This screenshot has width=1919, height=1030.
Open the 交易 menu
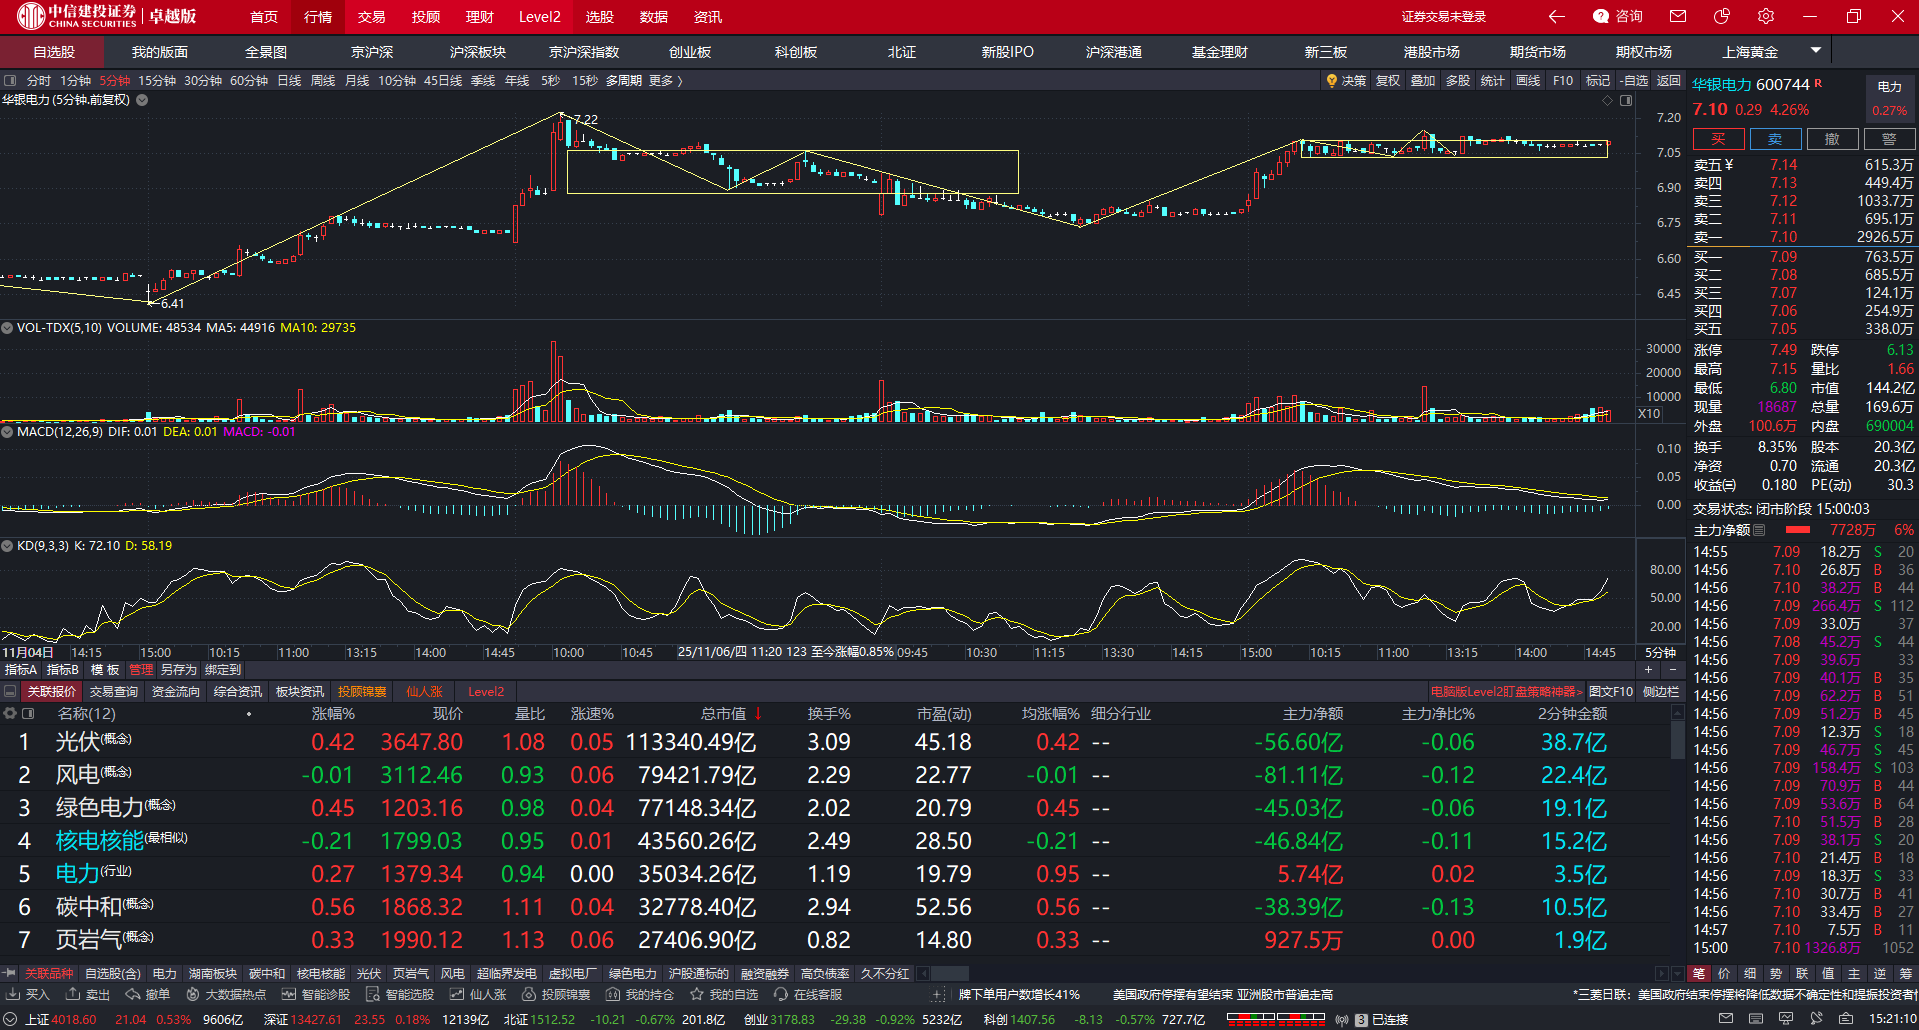pos(372,17)
